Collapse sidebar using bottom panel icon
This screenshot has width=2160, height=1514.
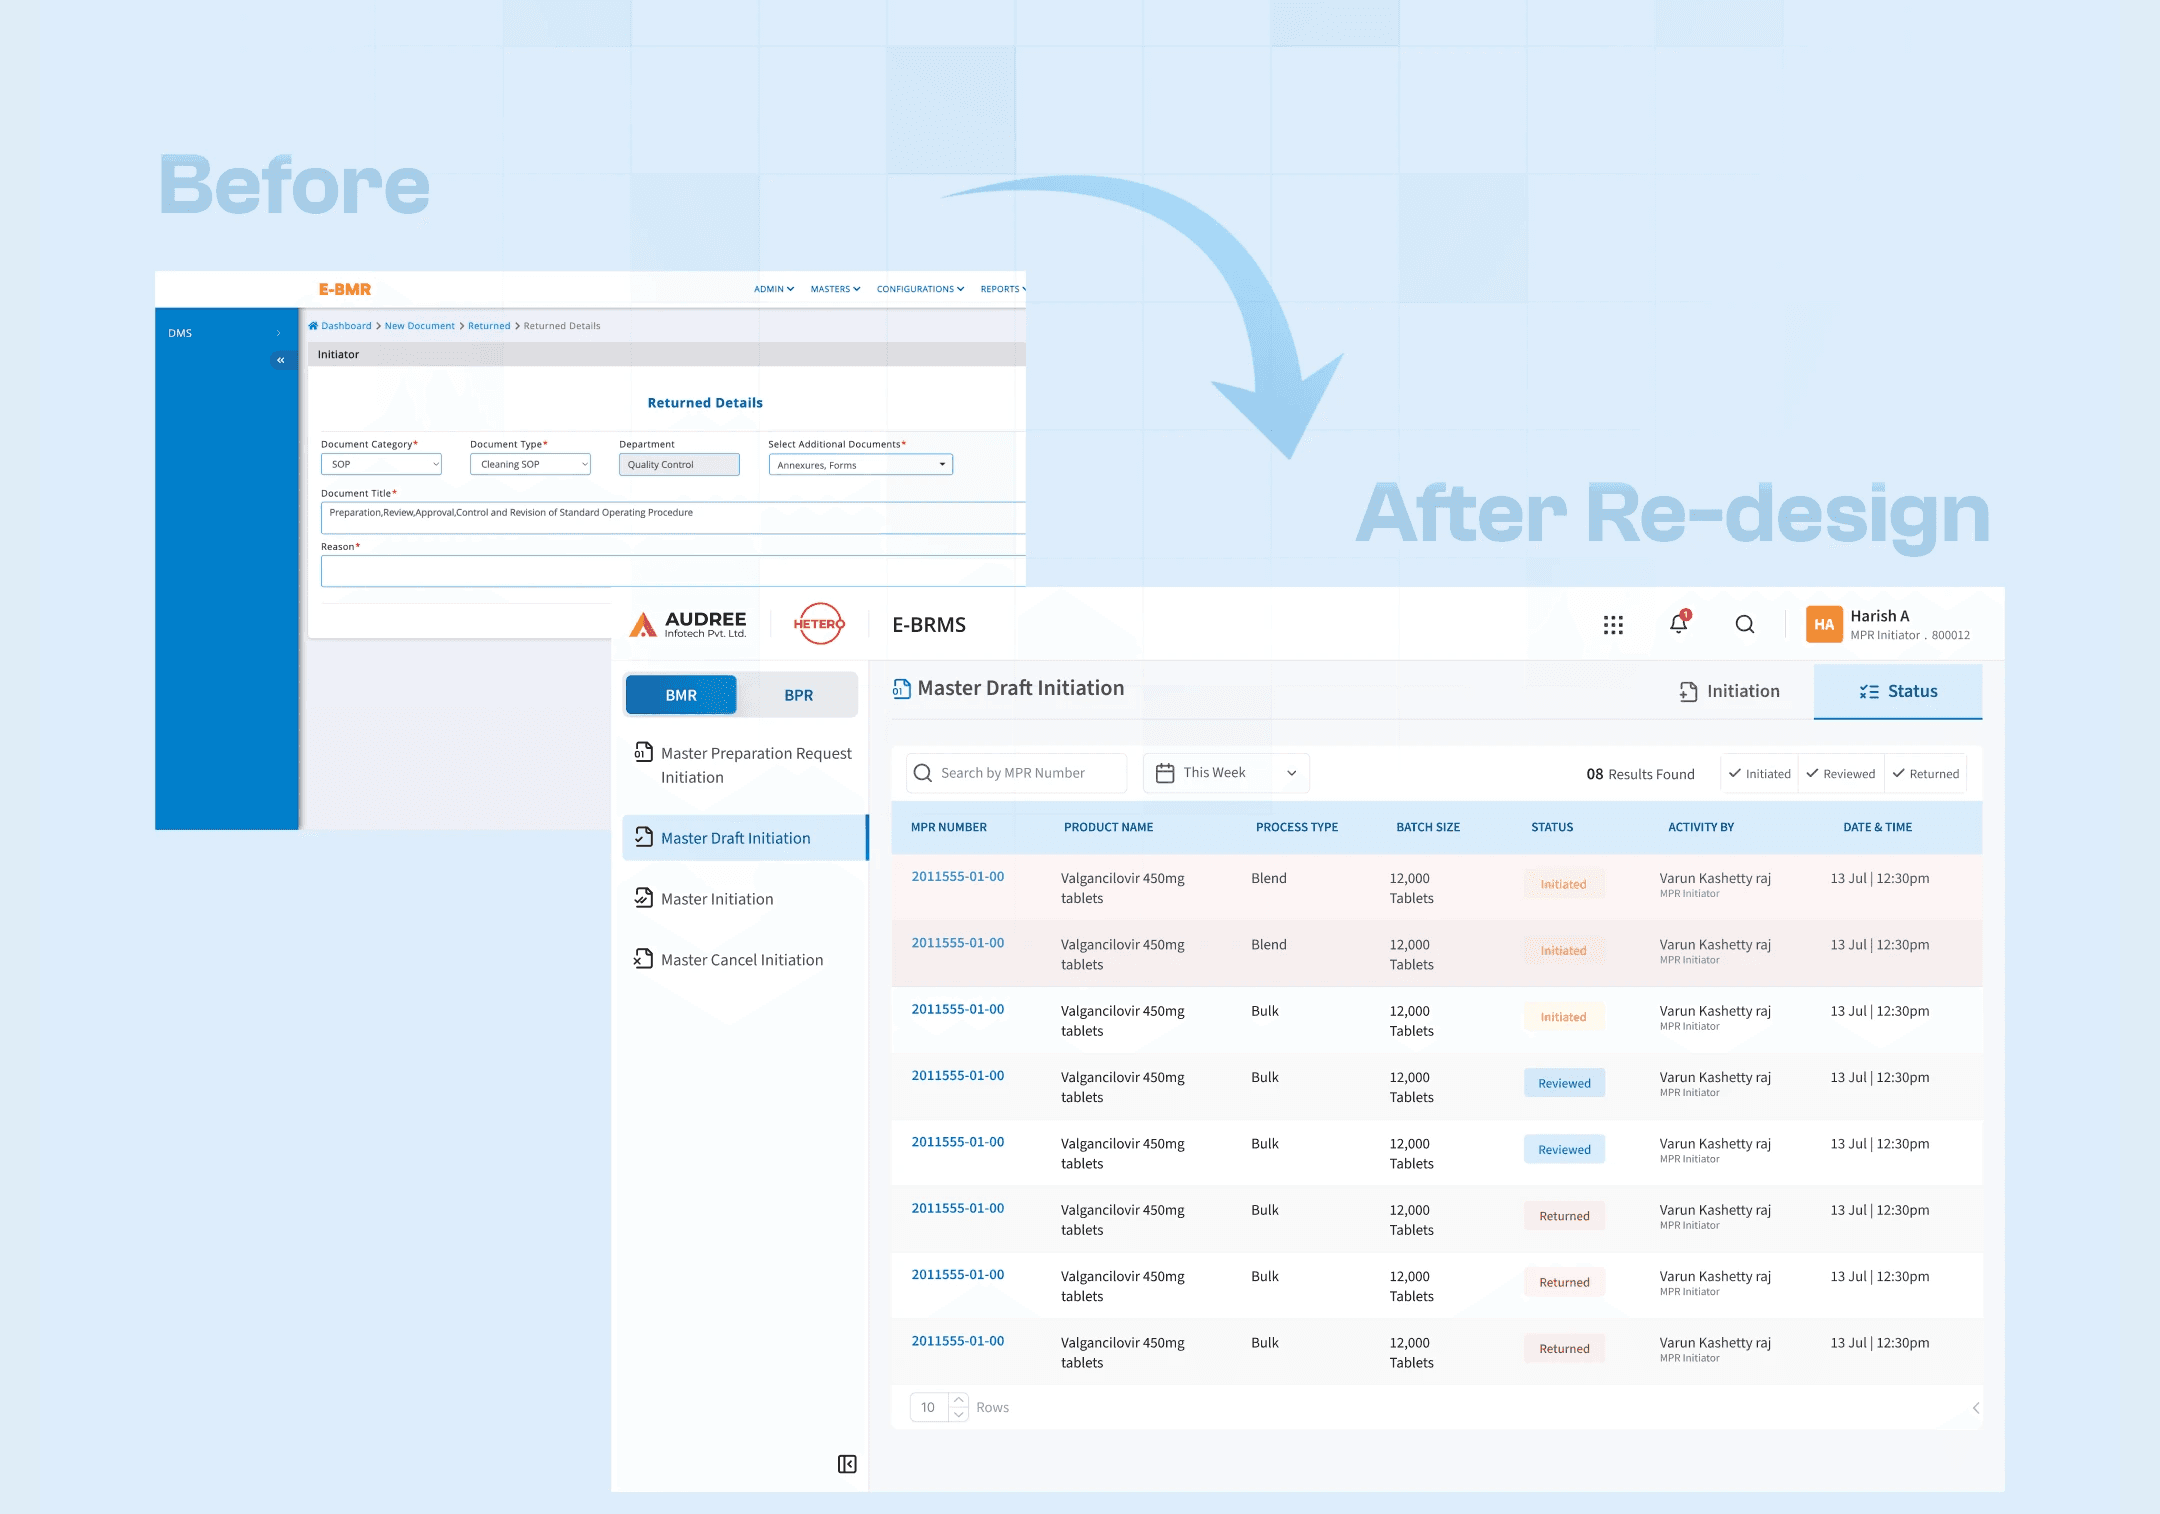847,1464
